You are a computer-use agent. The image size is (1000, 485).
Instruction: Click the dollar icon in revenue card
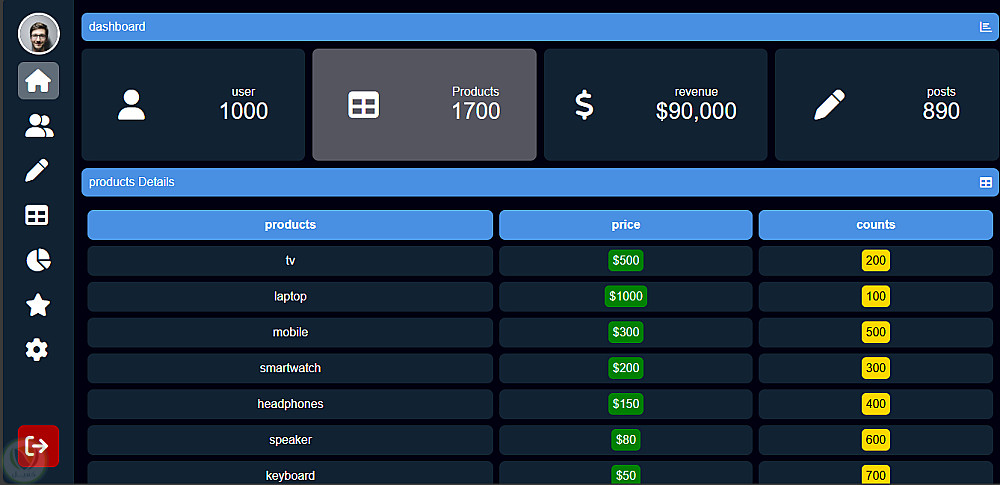coord(584,105)
